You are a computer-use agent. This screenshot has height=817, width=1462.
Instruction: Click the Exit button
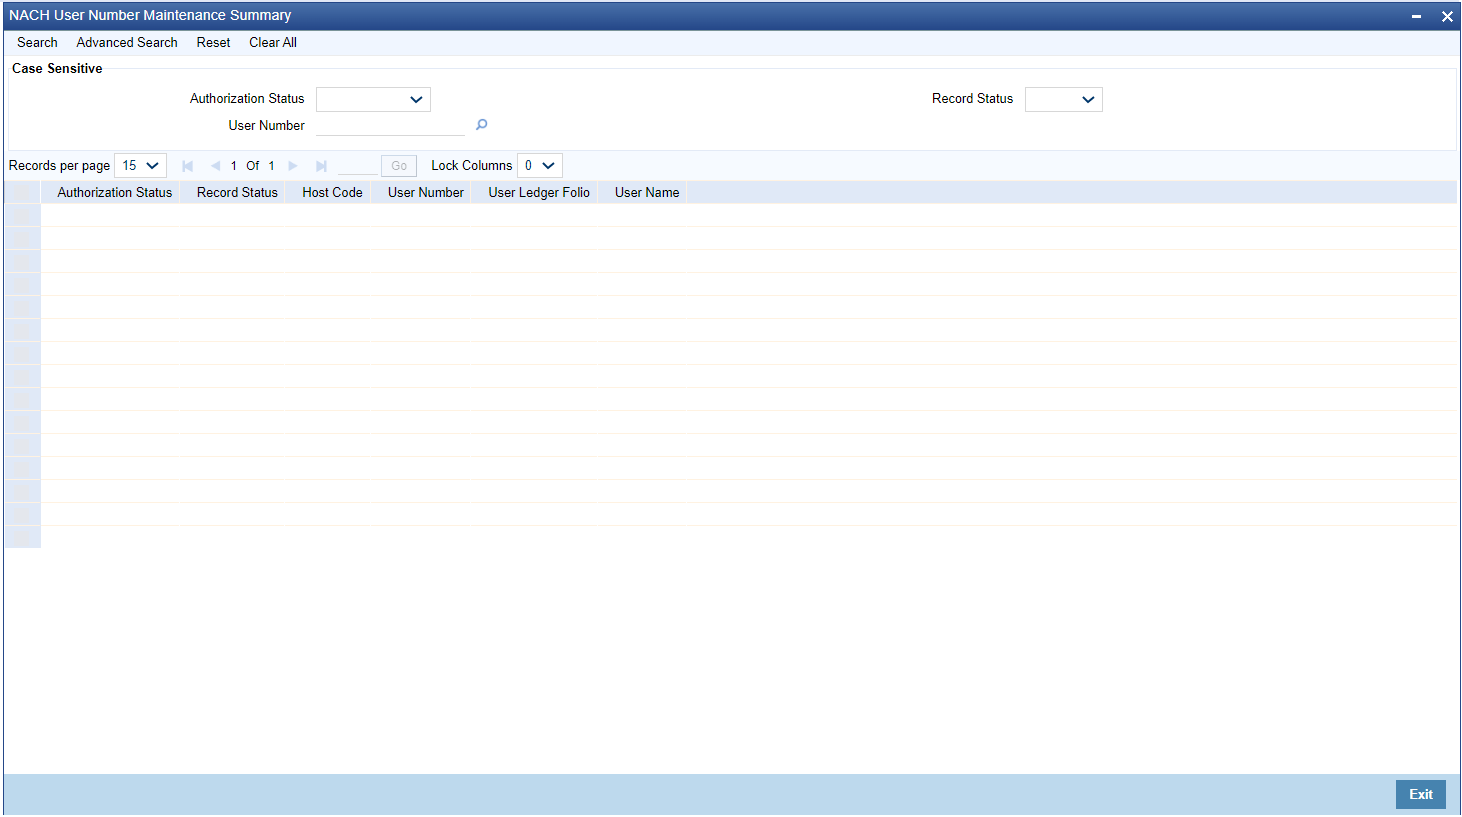(1421, 794)
